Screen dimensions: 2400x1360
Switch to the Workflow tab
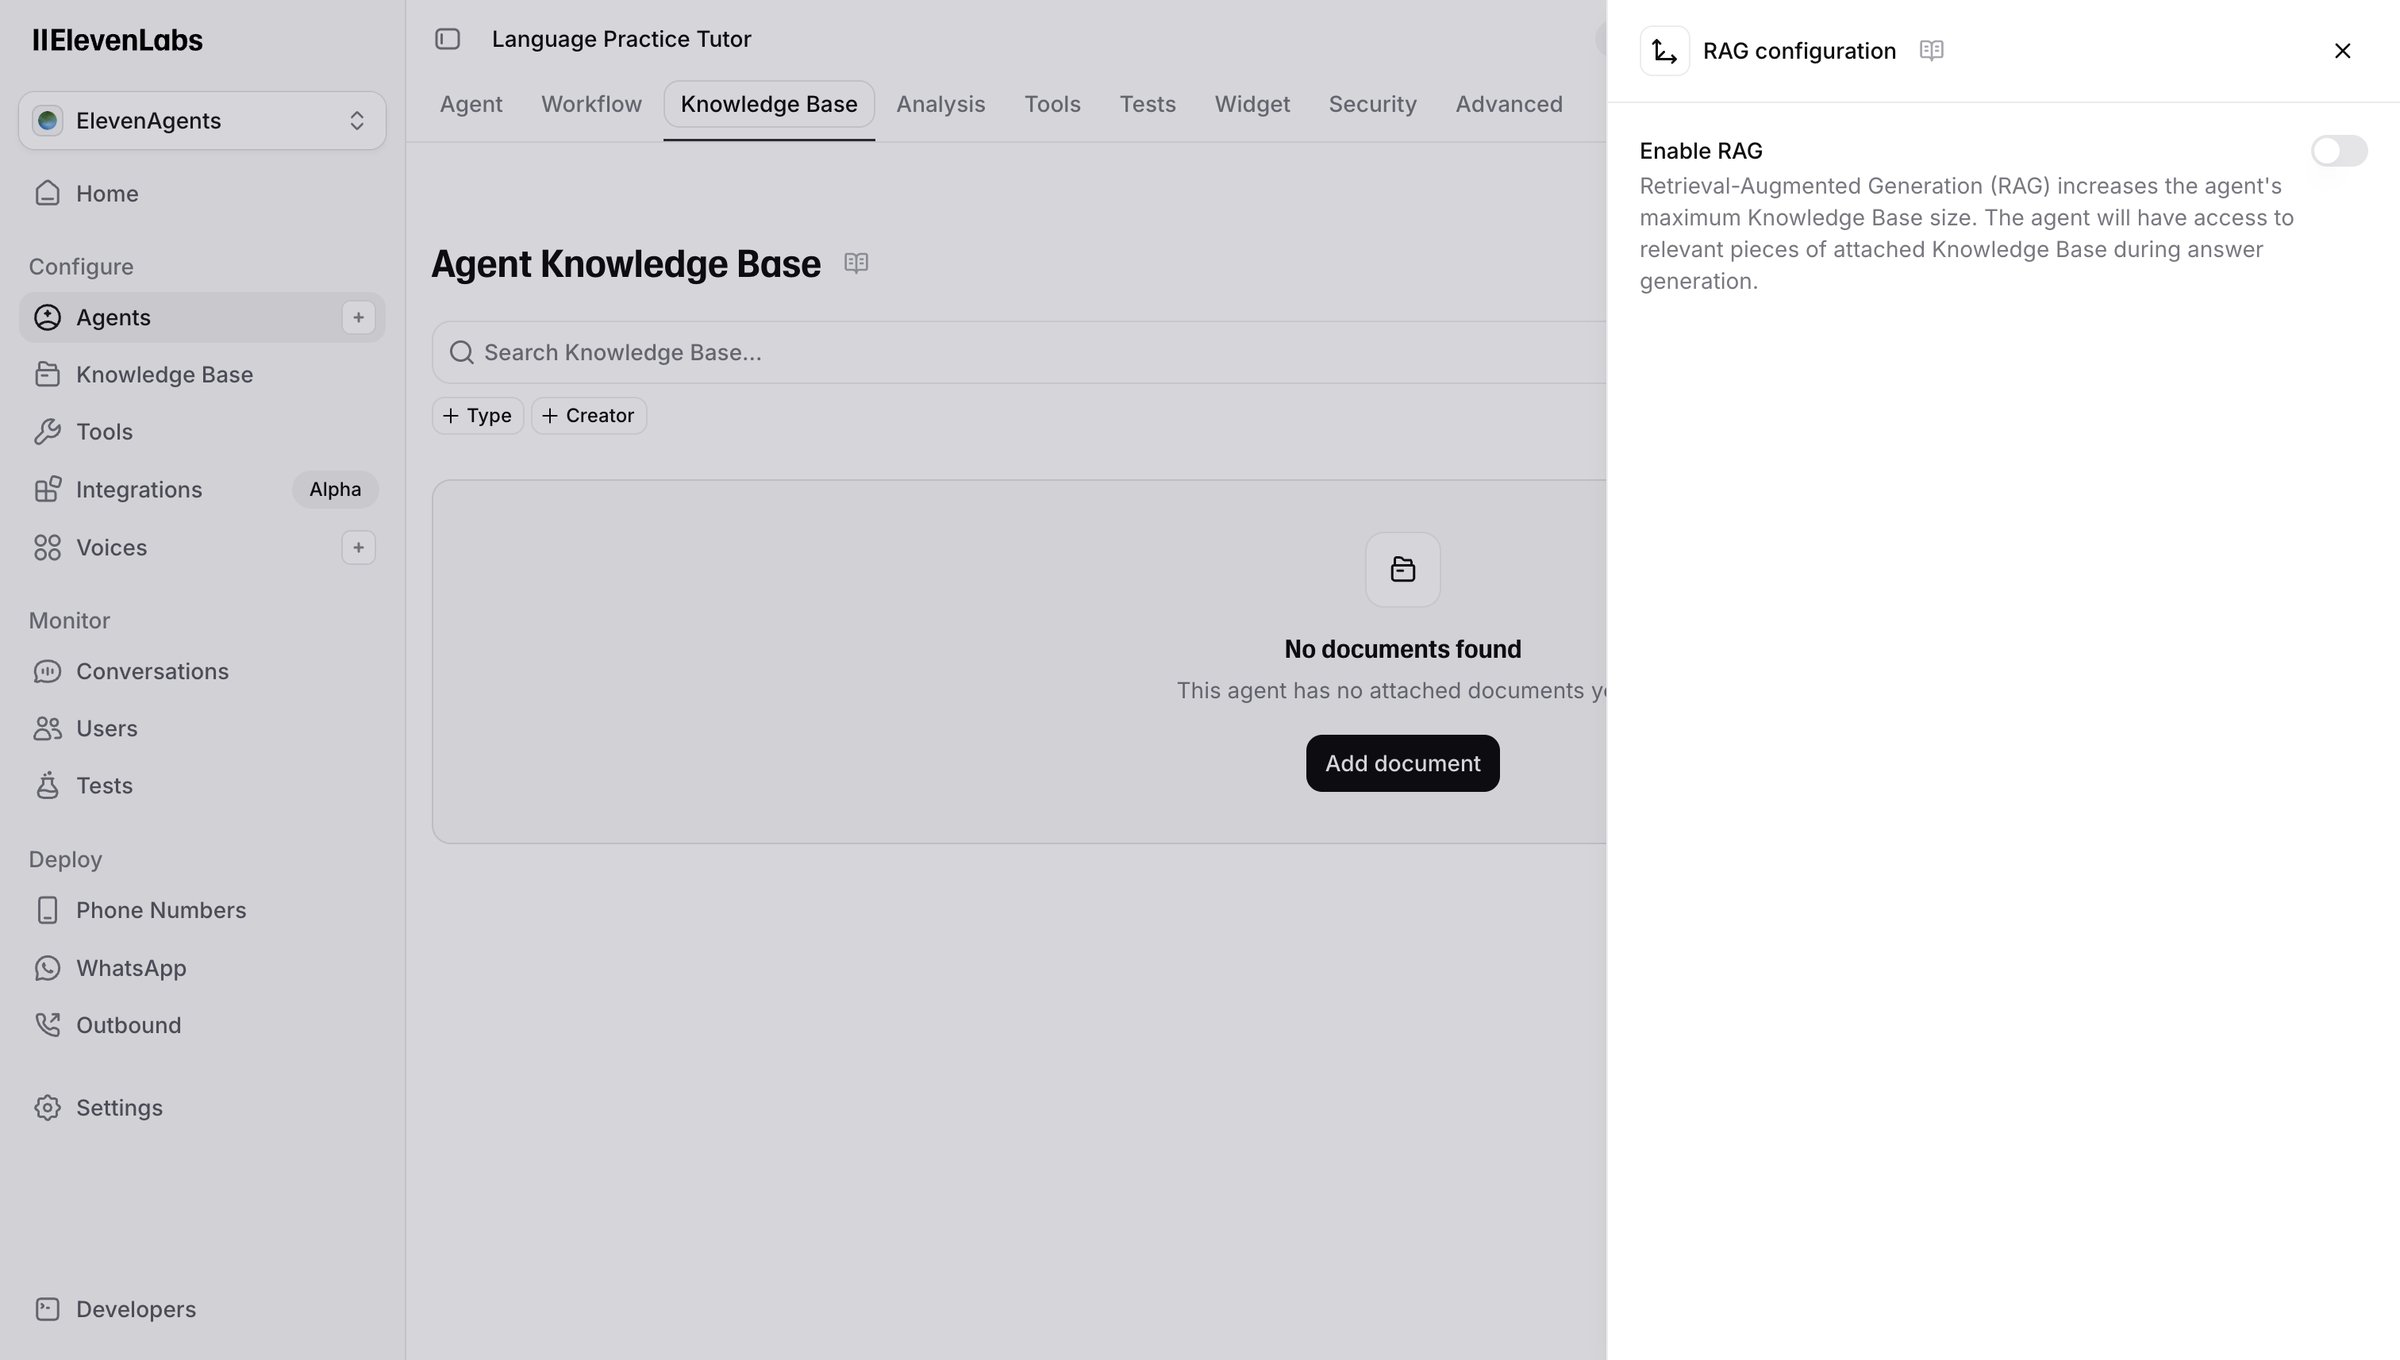(591, 104)
